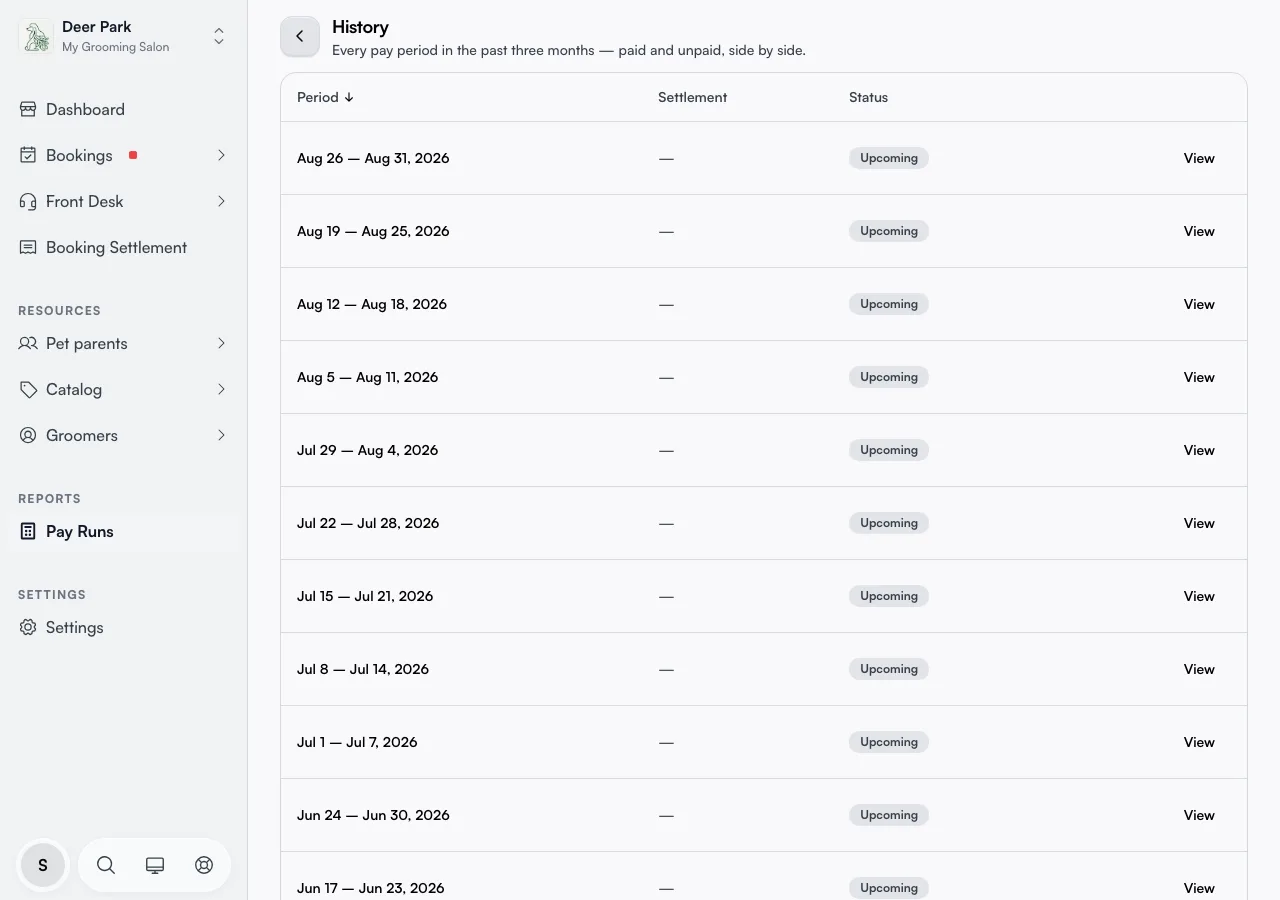Open the Pet parents menu item
Screen dimensions: 1280x900
(124, 343)
